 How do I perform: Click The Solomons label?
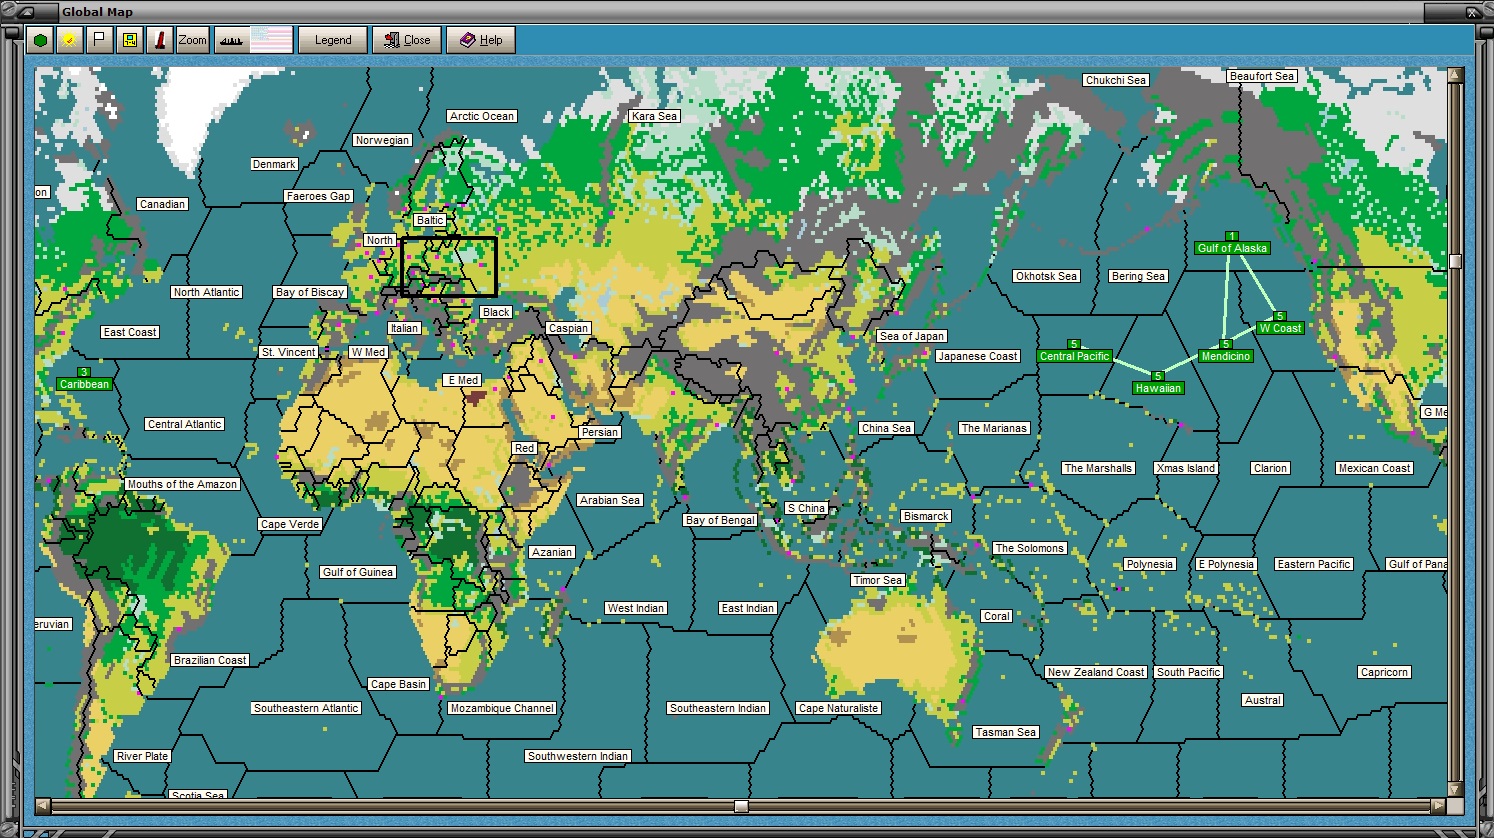pos(1030,548)
